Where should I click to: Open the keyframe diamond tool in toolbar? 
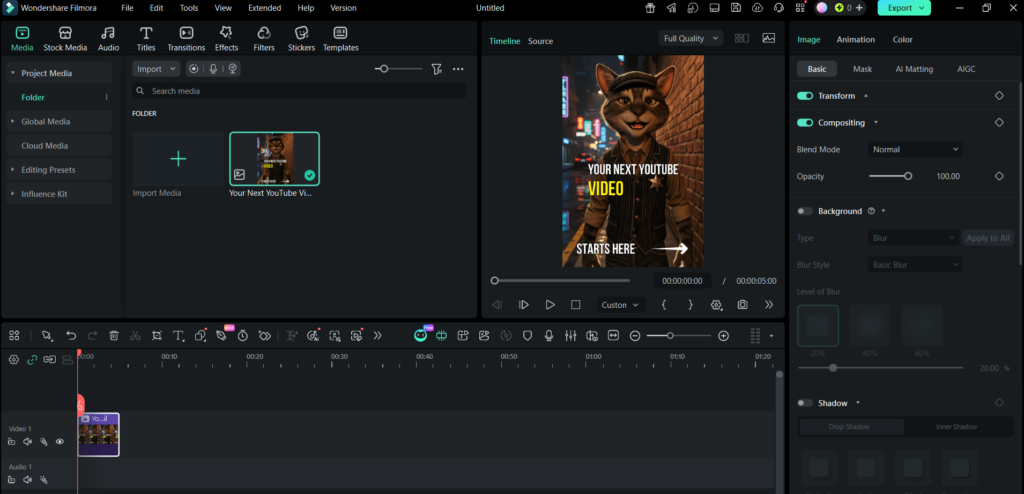click(264, 336)
